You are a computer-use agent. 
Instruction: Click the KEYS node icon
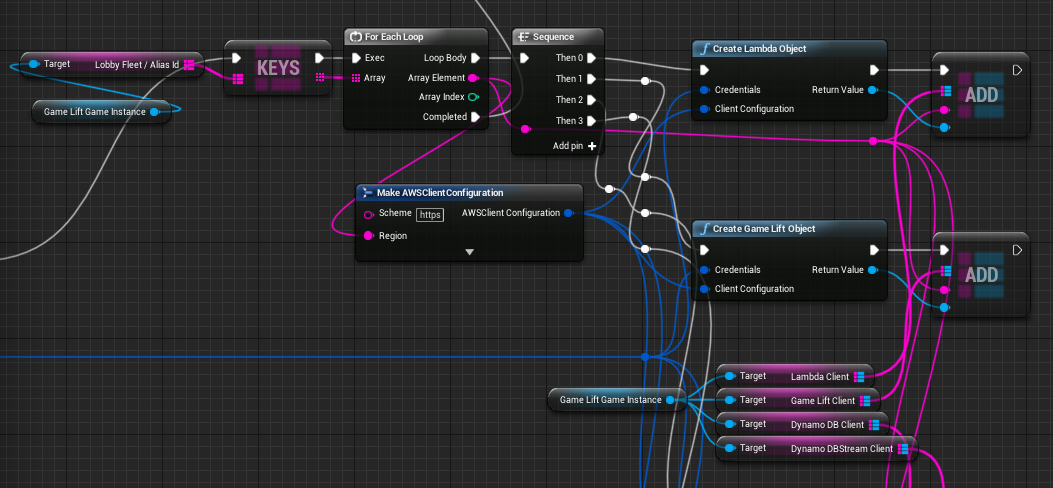pyautogui.click(x=278, y=68)
